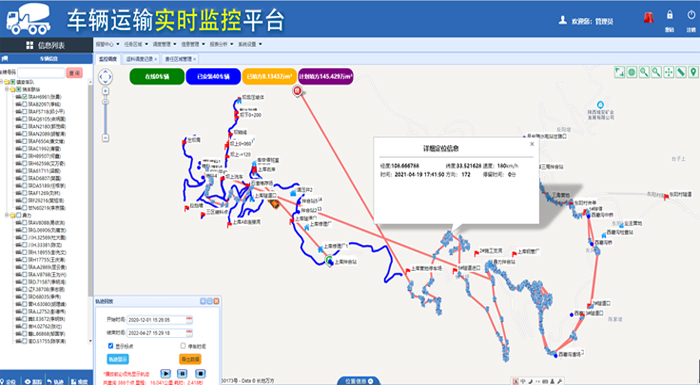Expand the 位置信息 bottom panel
The width and height of the screenshot is (700, 385).
[358, 381]
